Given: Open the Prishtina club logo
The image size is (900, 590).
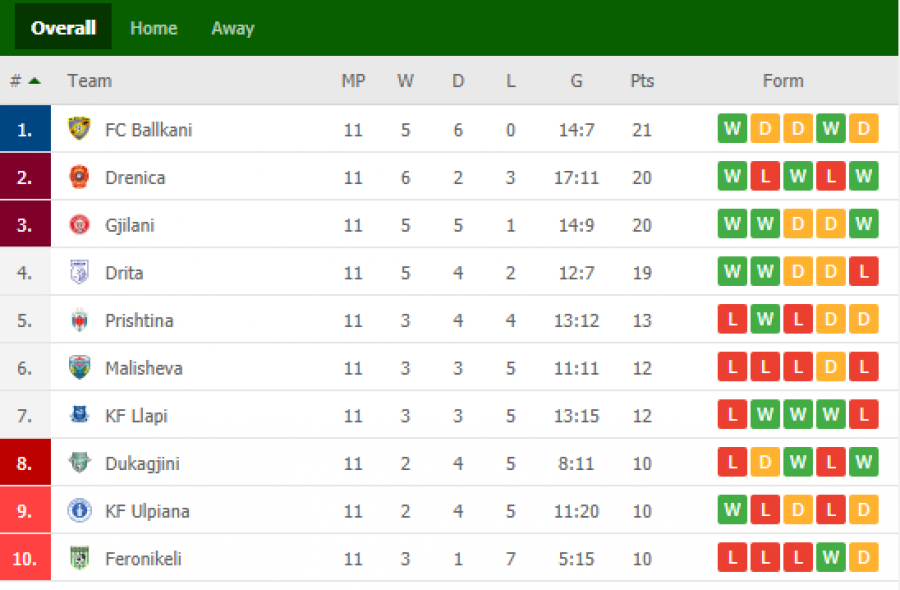Looking at the screenshot, I should 79,320.
